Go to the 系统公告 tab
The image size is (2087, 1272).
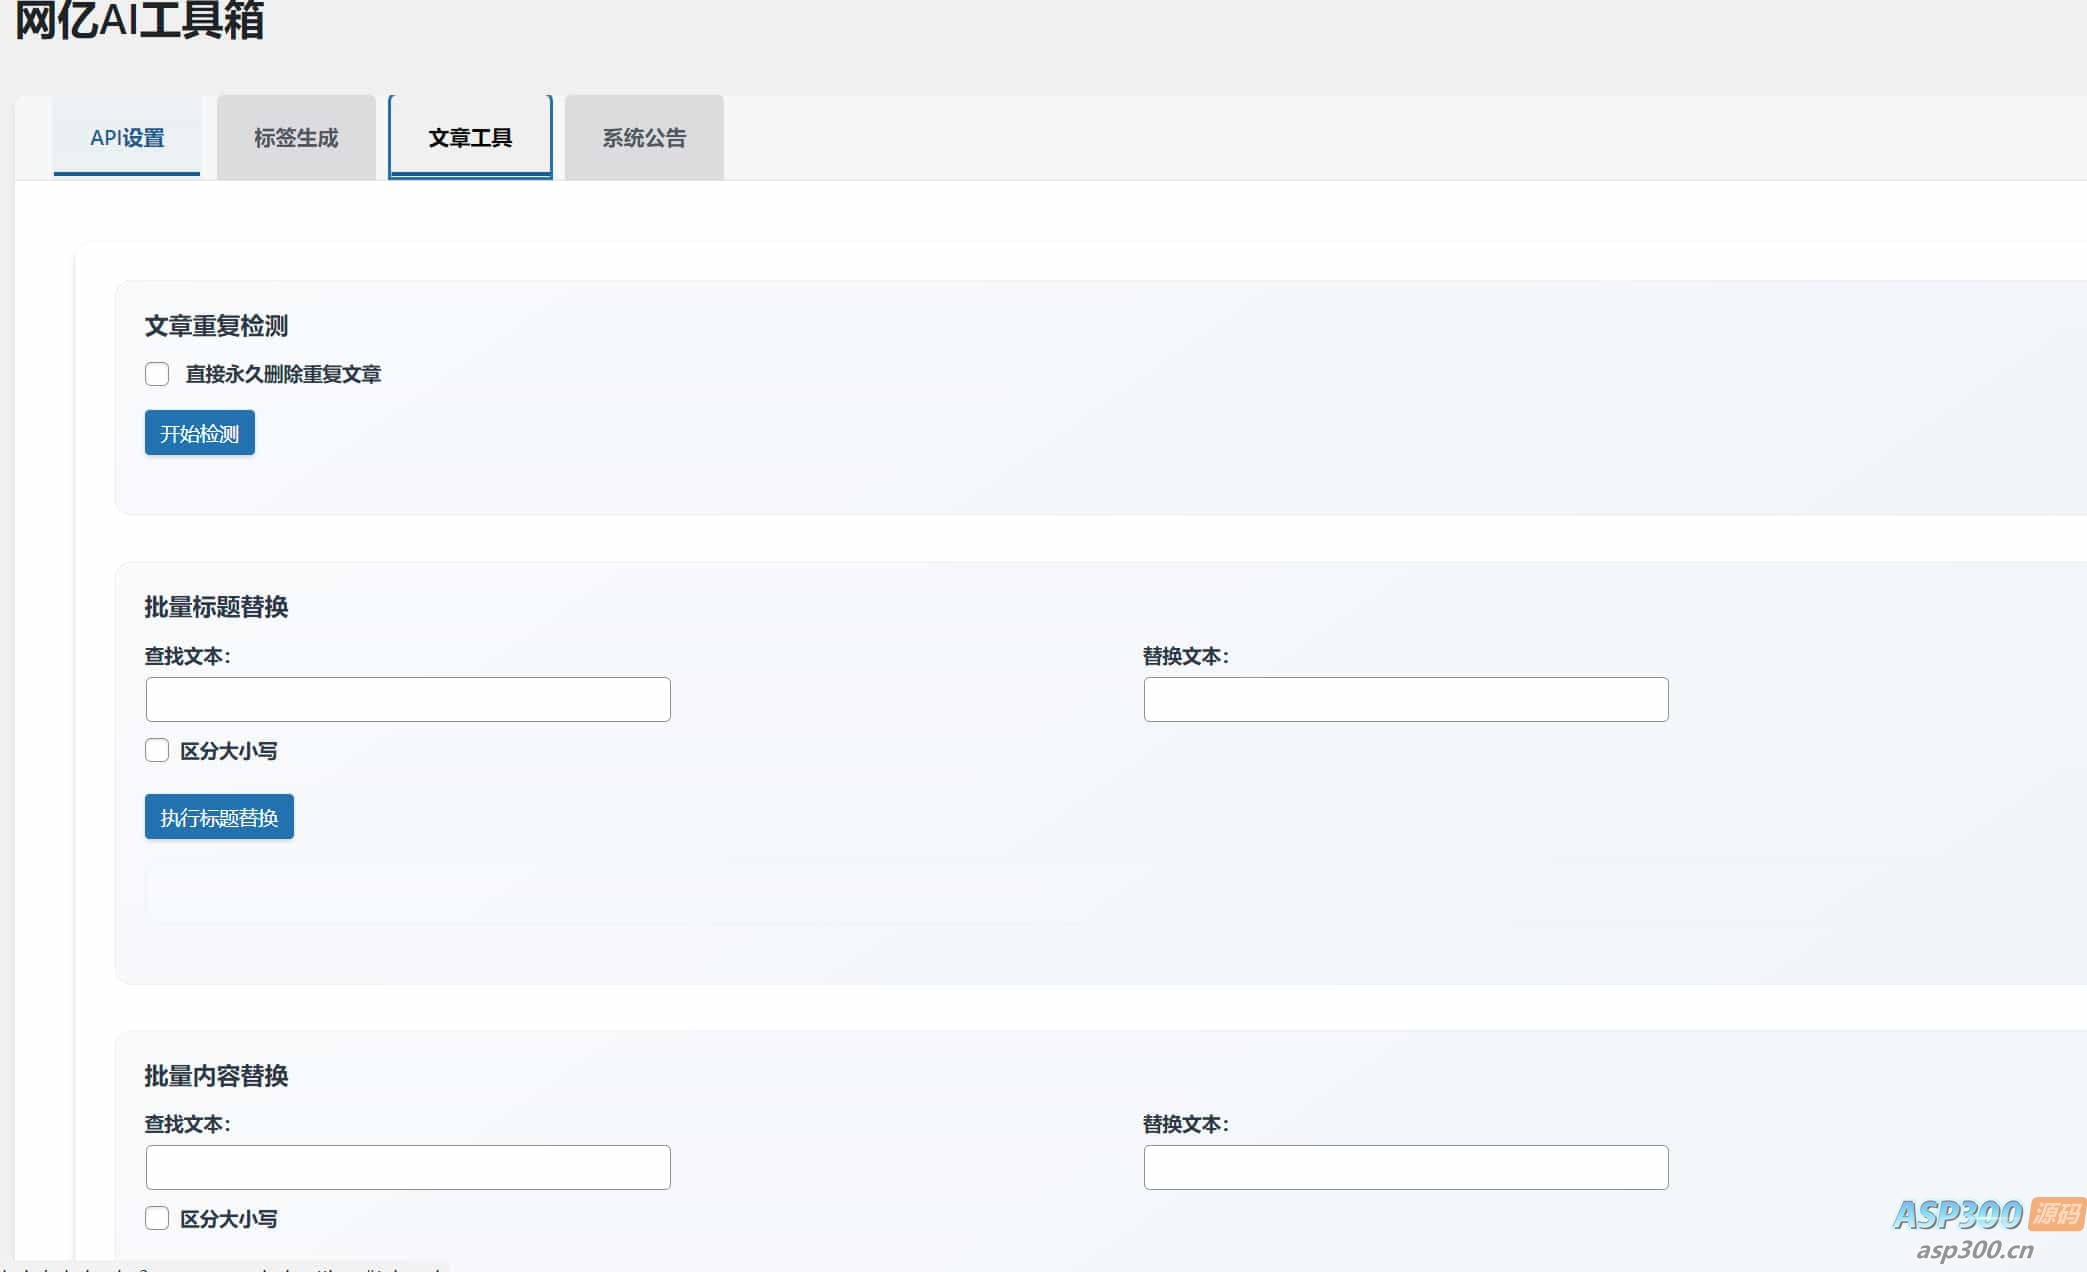644,138
